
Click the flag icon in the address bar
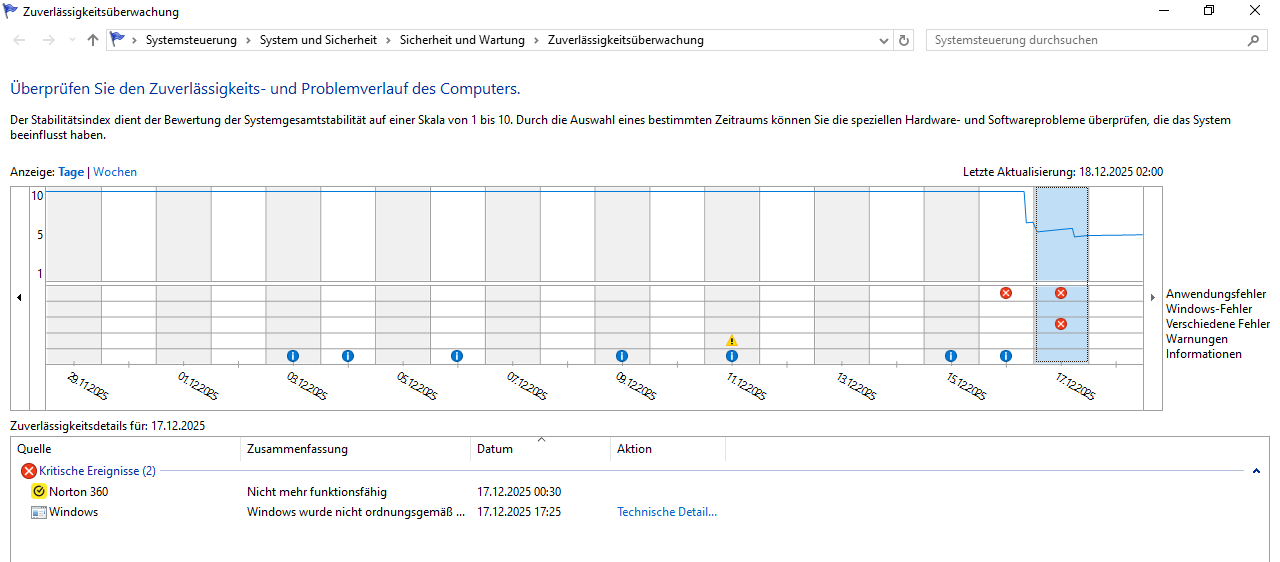click(118, 40)
